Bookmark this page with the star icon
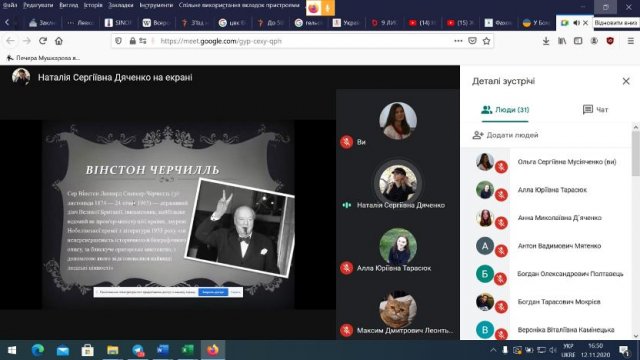 [486, 41]
